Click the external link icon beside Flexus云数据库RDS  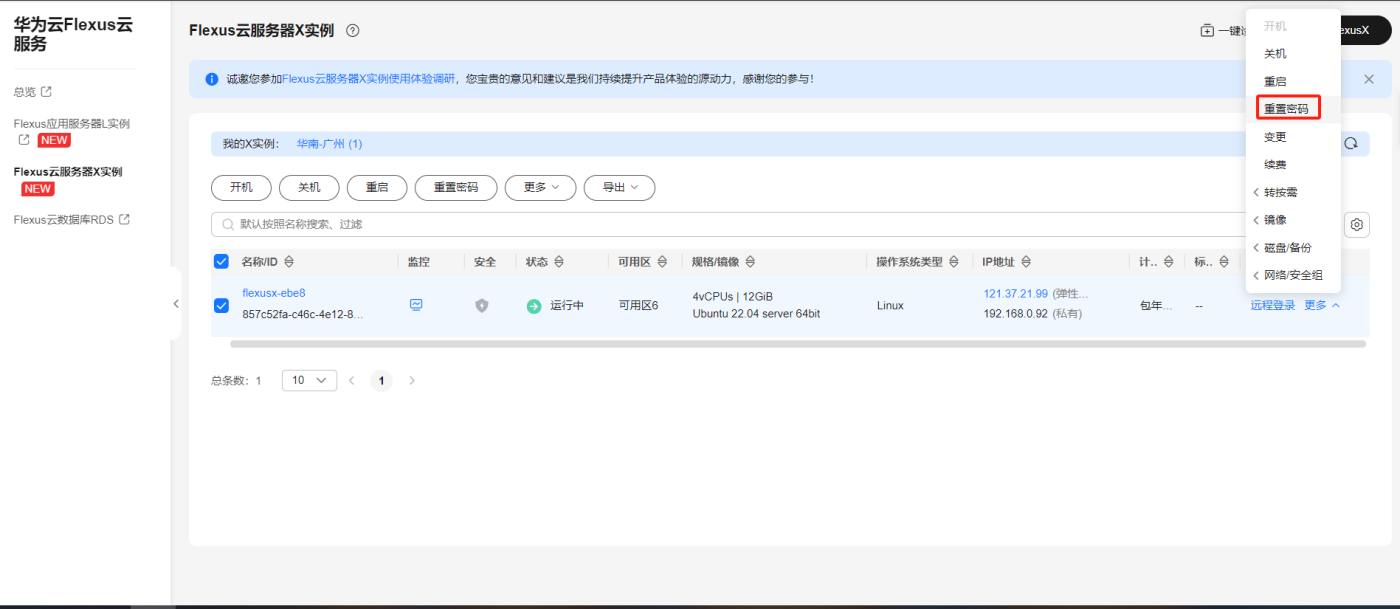click(x=125, y=219)
